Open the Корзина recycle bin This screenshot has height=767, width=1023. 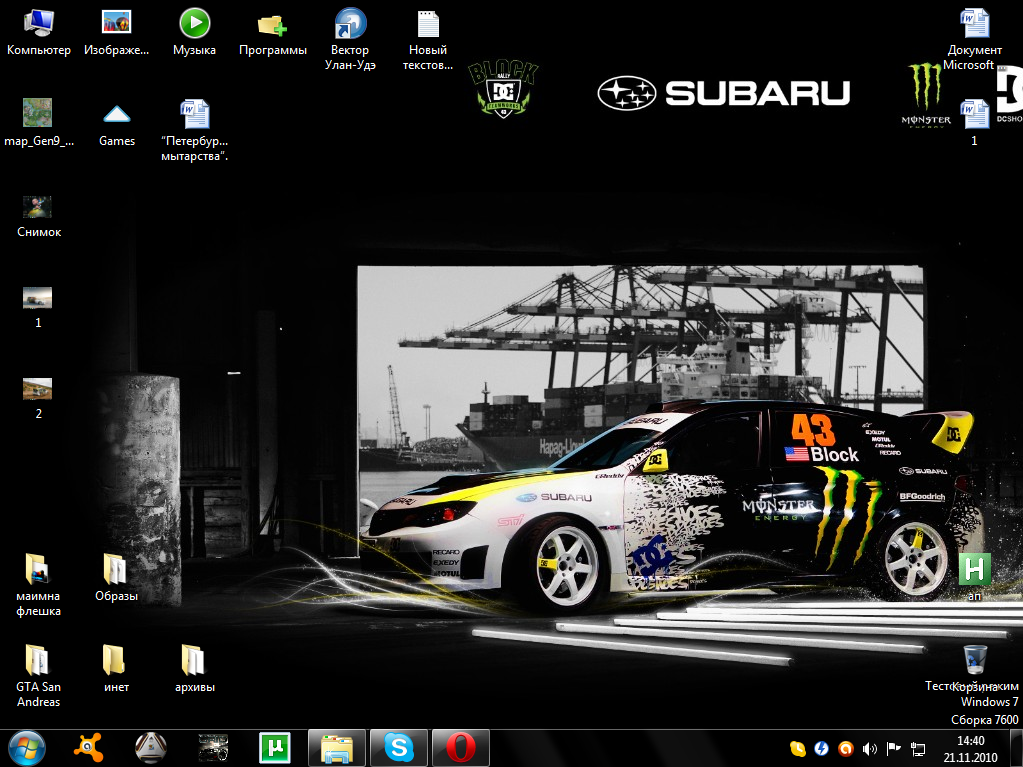tap(975, 660)
